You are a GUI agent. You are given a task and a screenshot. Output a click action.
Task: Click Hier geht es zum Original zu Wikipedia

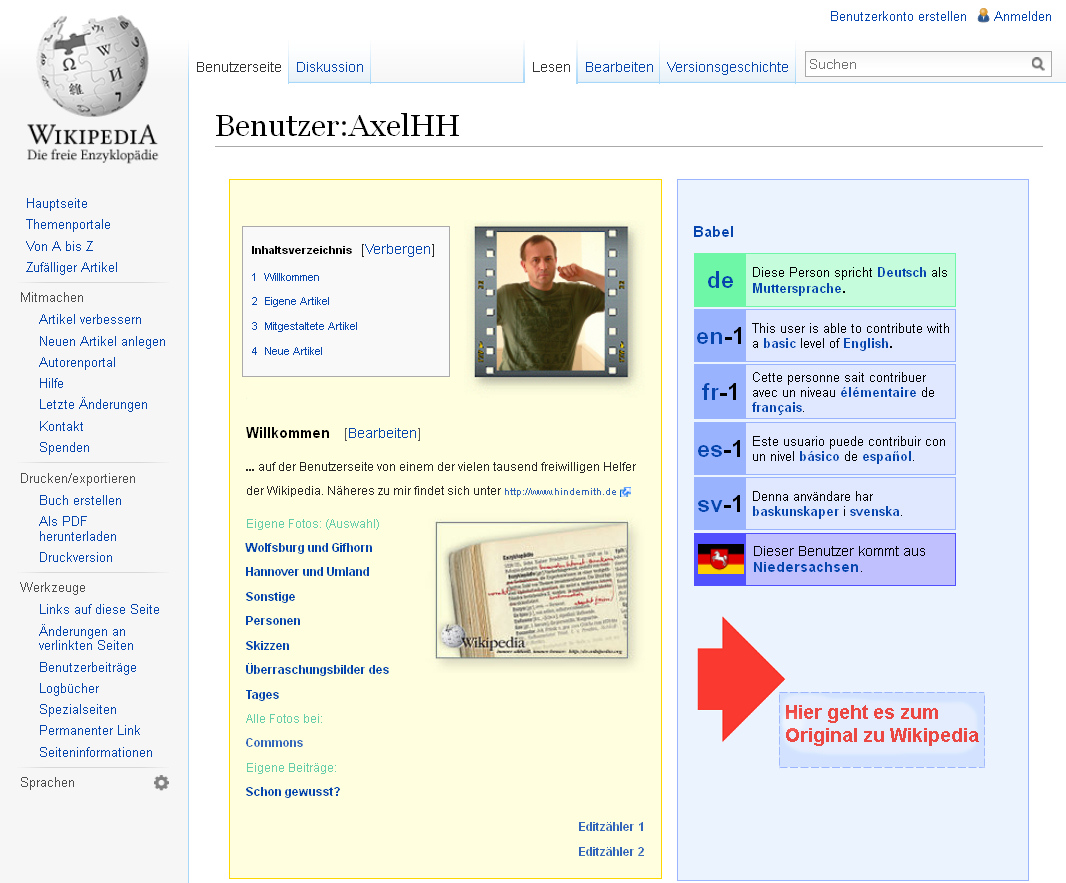pyautogui.click(x=882, y=724)
